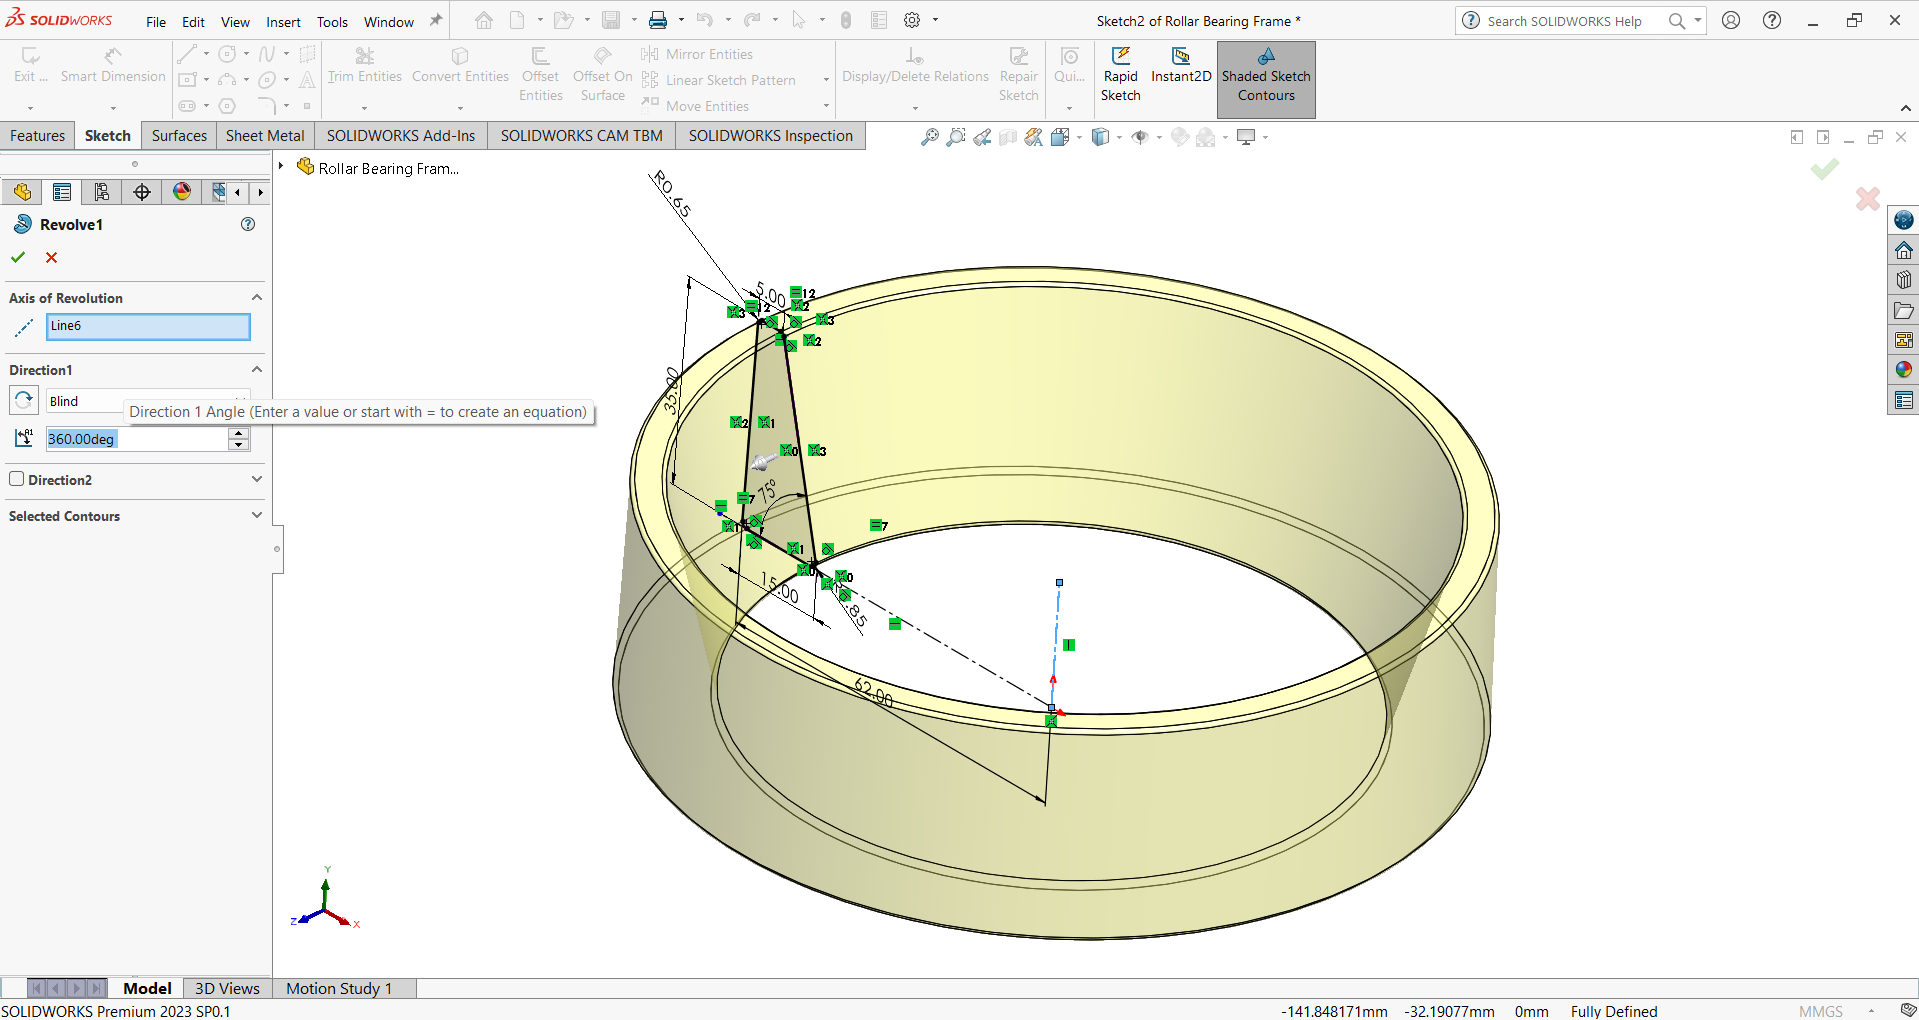Click the Reverse Direction icon beside Blind
The image size is (1919, 1020).
pos(24,400)
